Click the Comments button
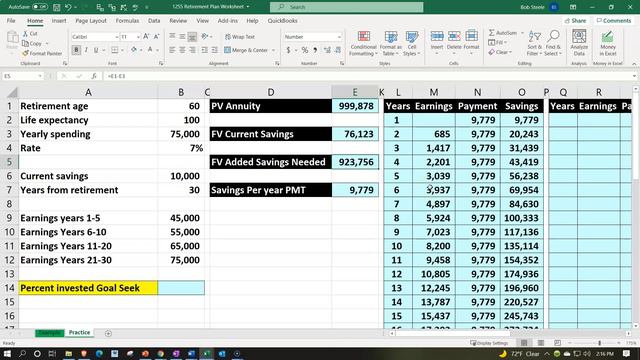The height and width of the screenshot is (360, 640). coord(613,20)
